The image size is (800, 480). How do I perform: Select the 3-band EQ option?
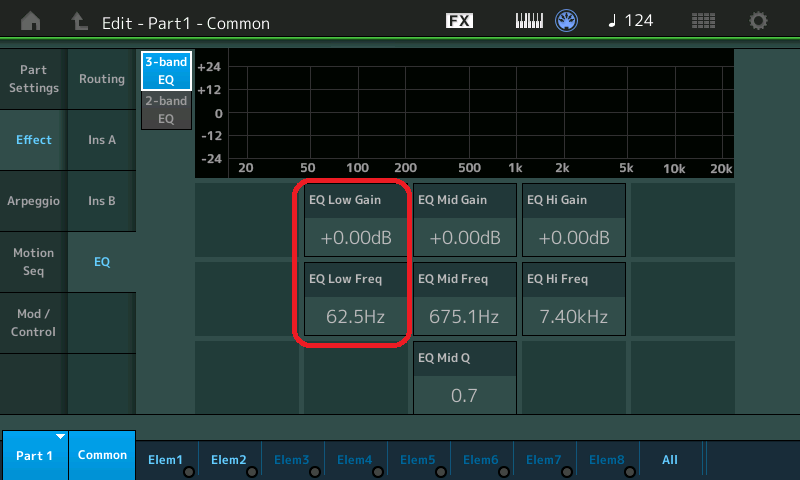tap(166, 71)
